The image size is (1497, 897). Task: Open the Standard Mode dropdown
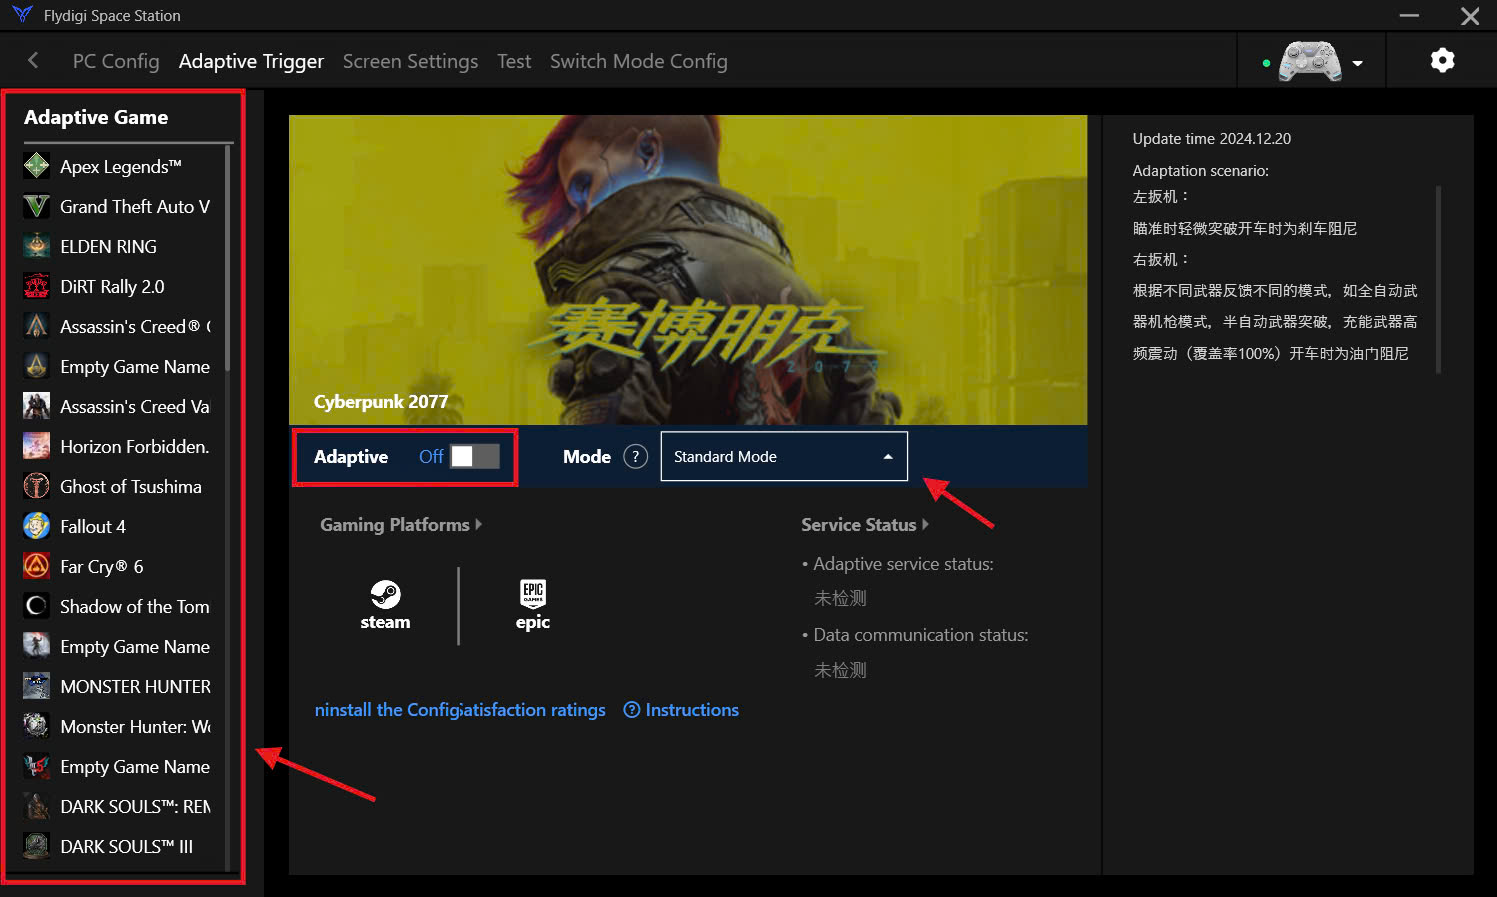[784, 457]
